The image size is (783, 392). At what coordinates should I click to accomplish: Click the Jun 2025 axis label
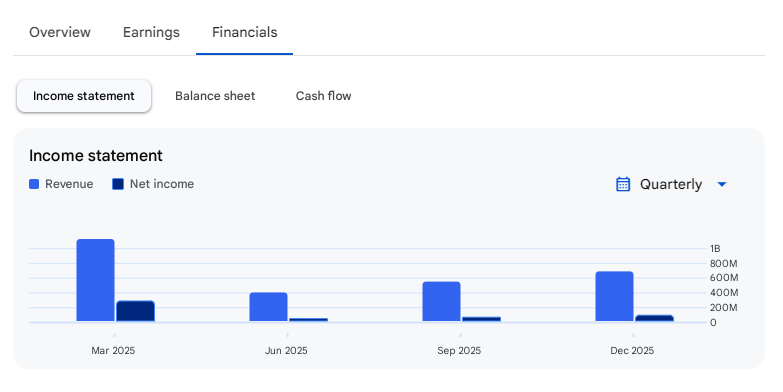286,351
